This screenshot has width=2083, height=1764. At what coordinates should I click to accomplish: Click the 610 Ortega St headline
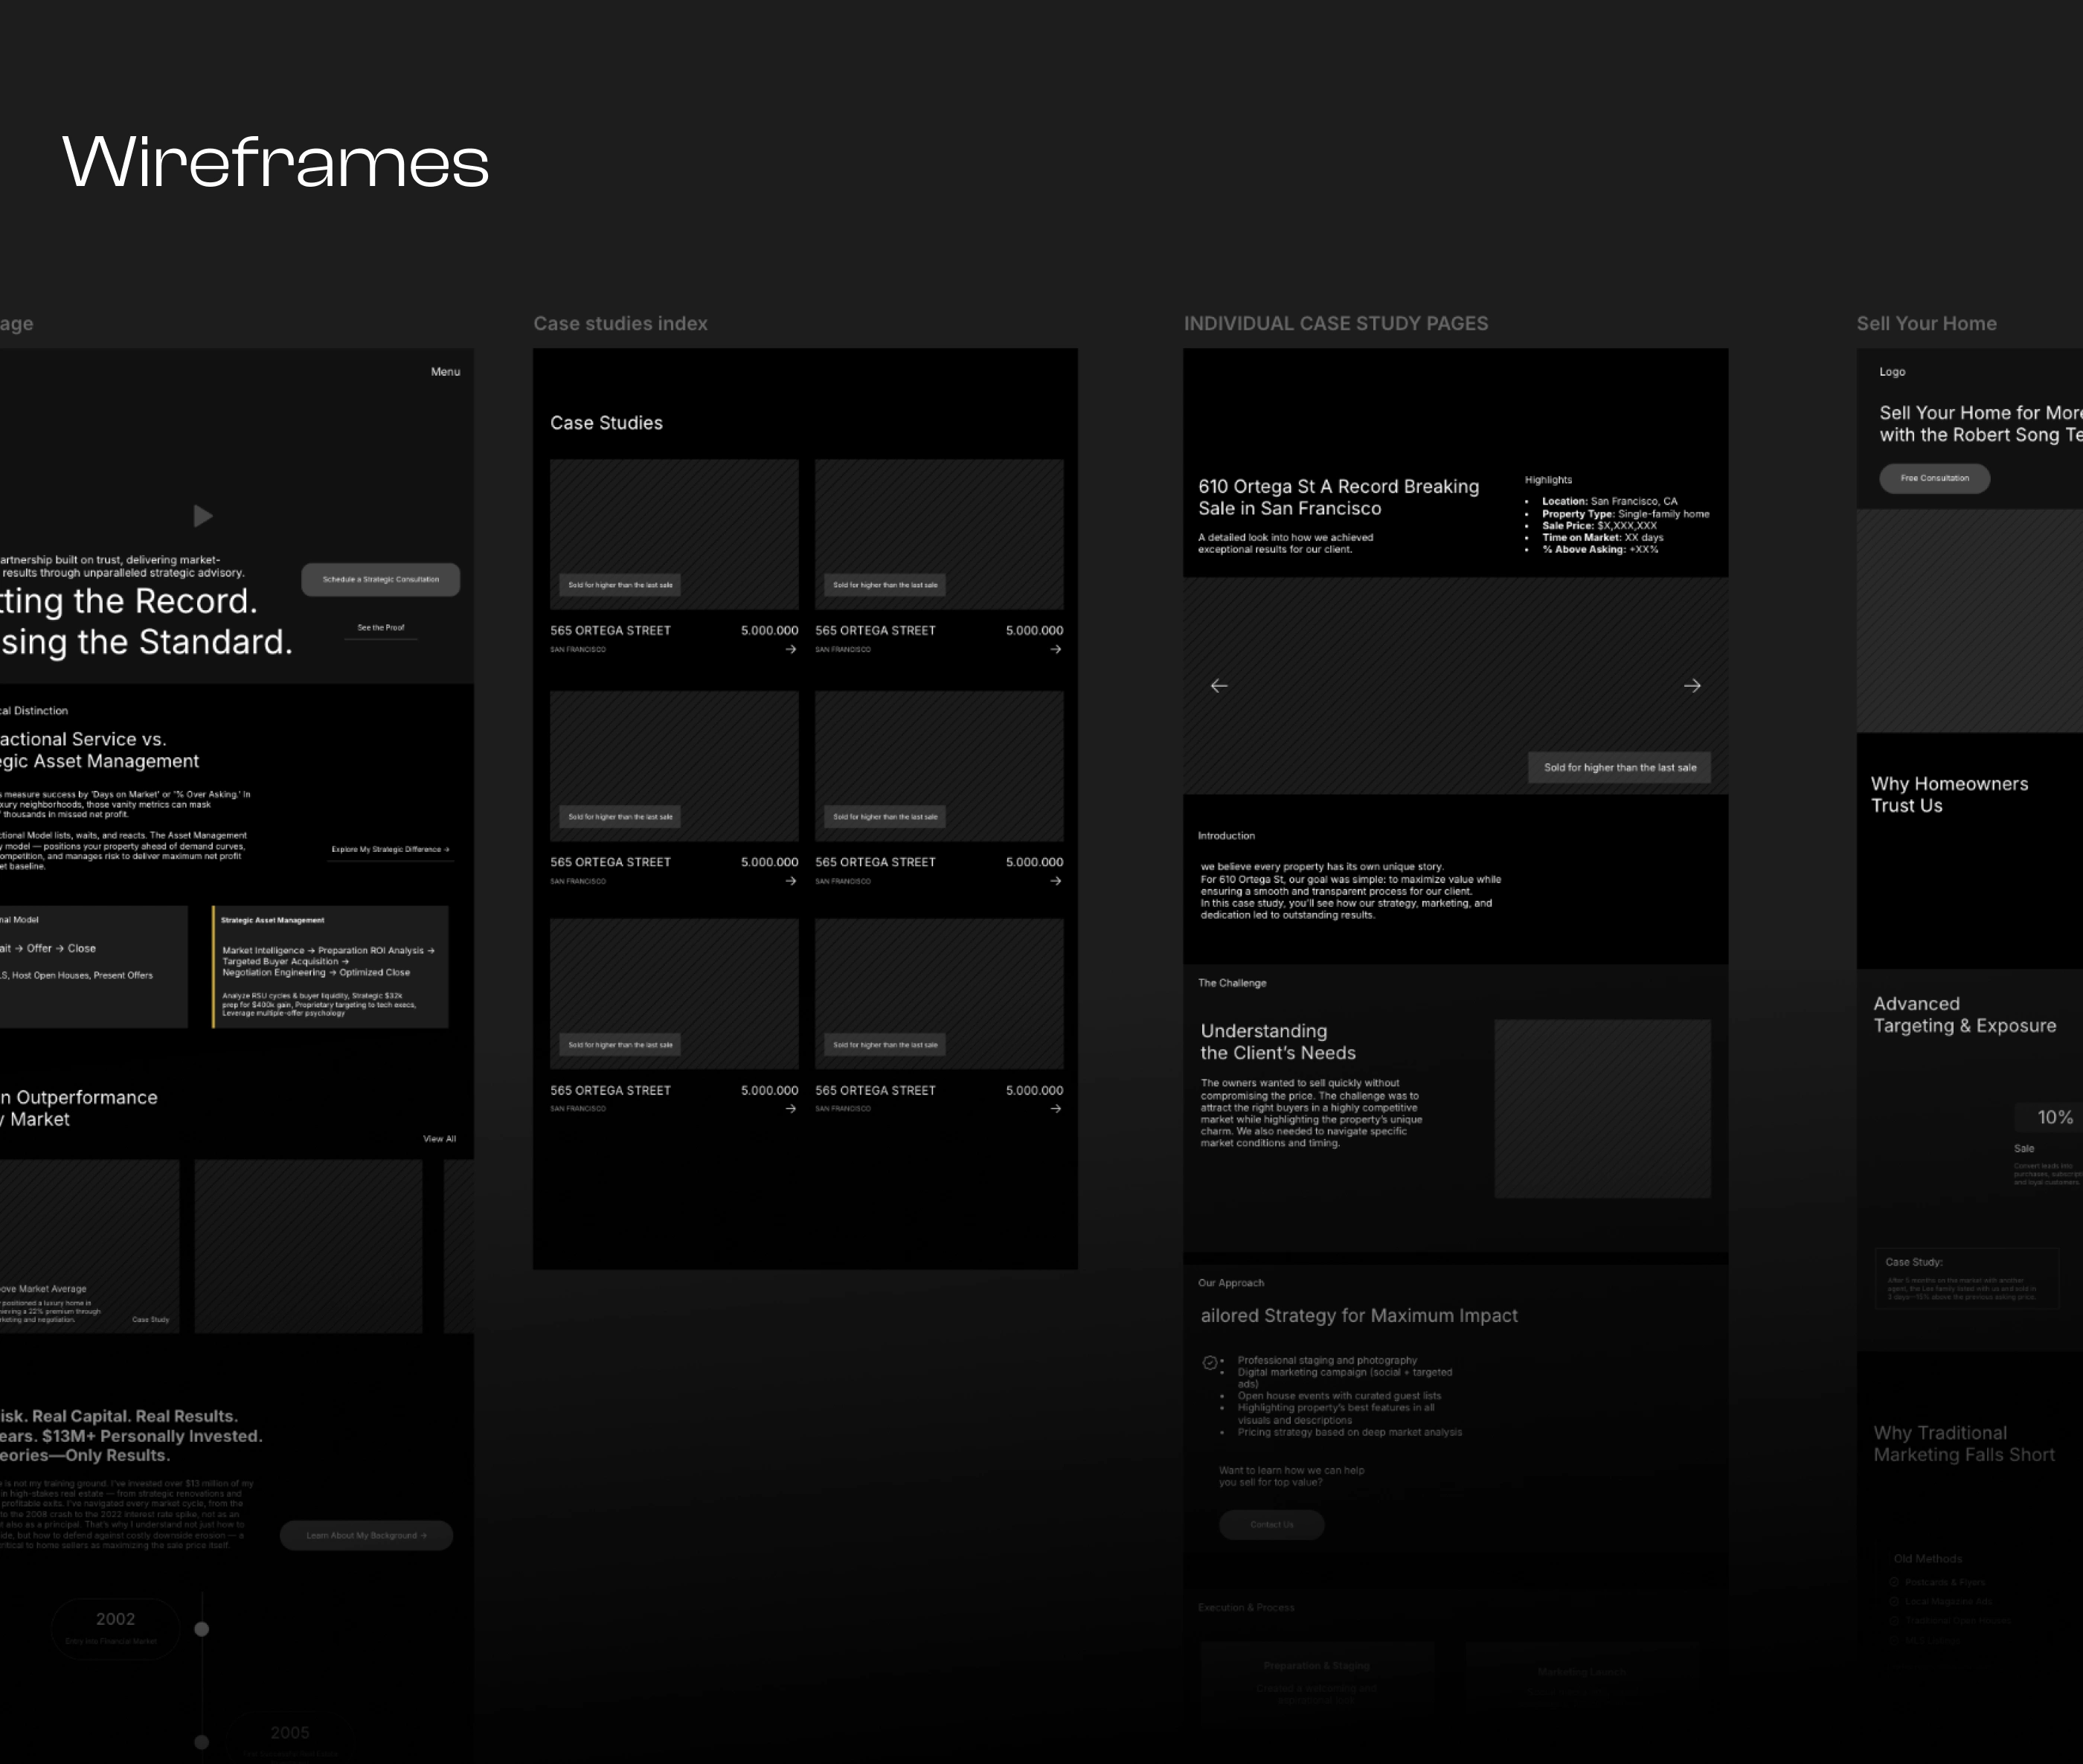coord(1339,497)
